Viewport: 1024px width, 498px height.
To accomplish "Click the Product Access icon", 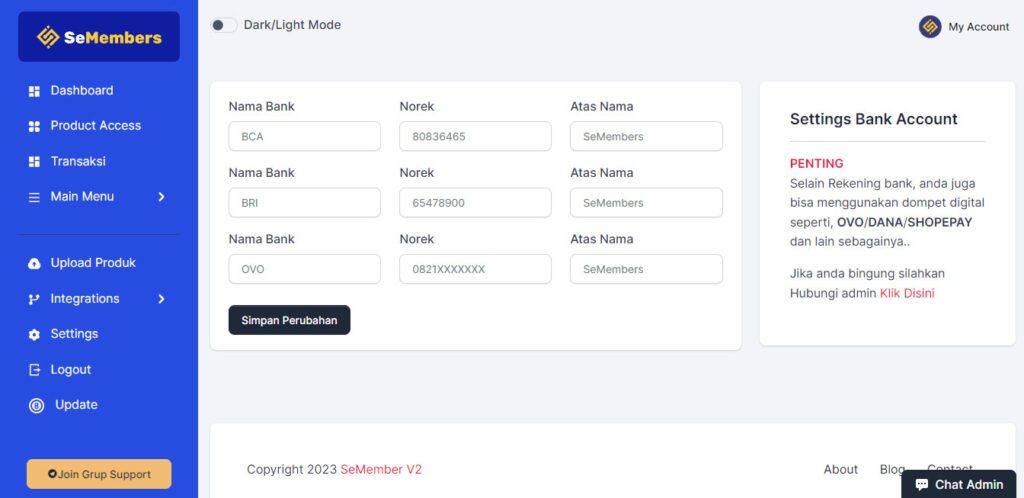I will coord(34,126).
